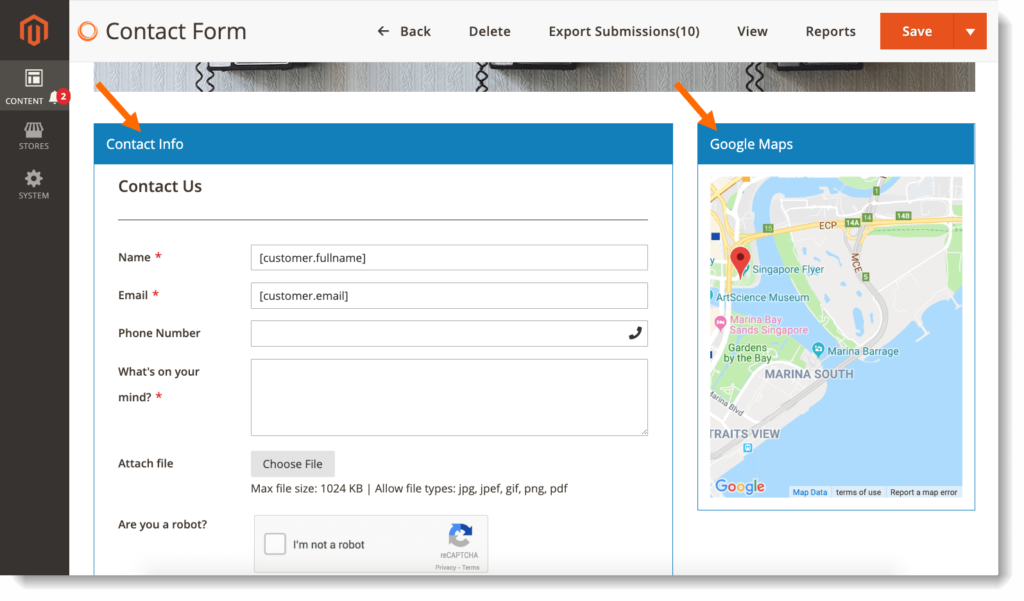Screen dimensions: 1024x601
Task: Click the red map pin marker
Action: pyautogui.click(x=740, y=262)
